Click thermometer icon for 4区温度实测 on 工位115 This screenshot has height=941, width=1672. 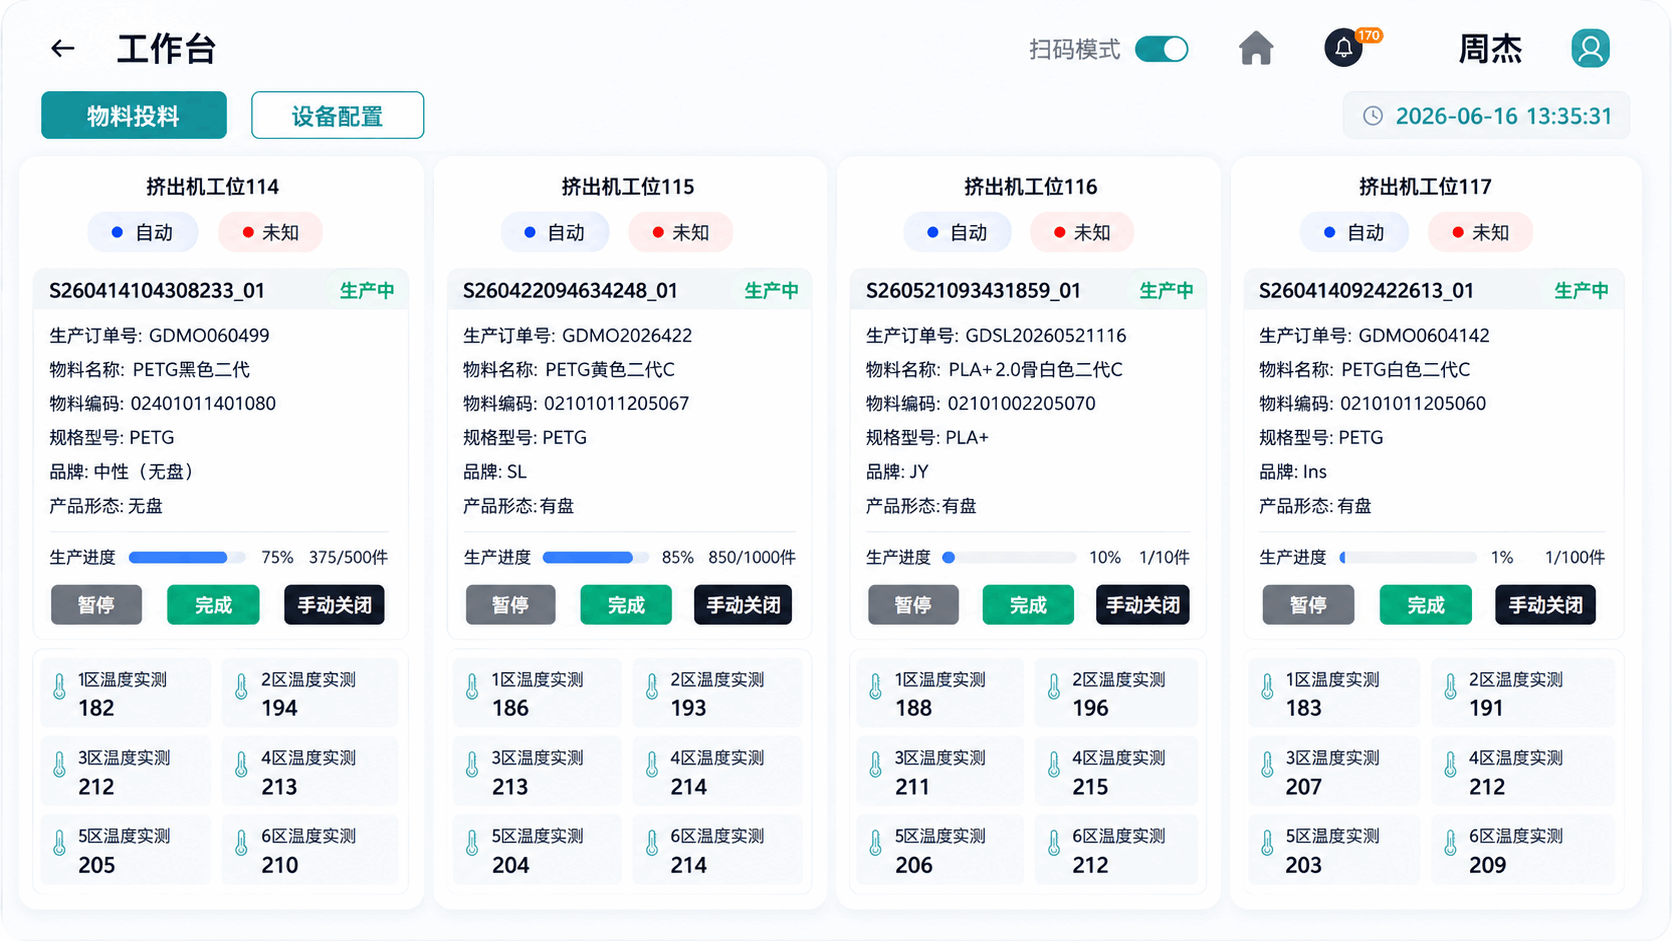coord(652,765)
